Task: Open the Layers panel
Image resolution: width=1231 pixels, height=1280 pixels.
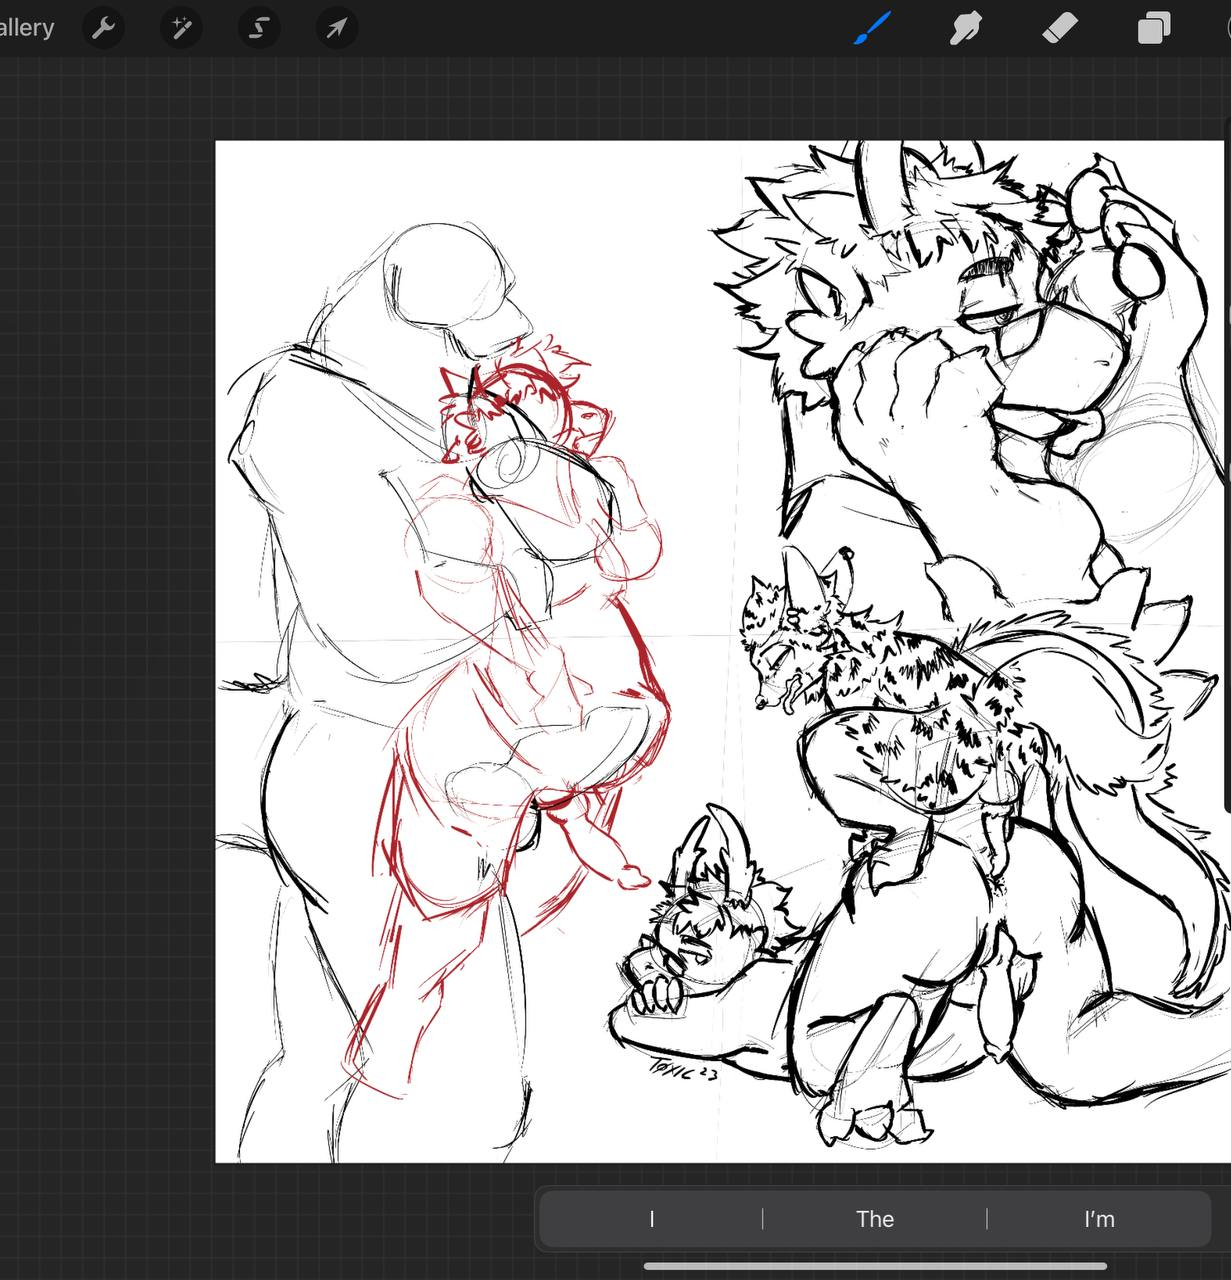Action: (x=1153, y=28)
